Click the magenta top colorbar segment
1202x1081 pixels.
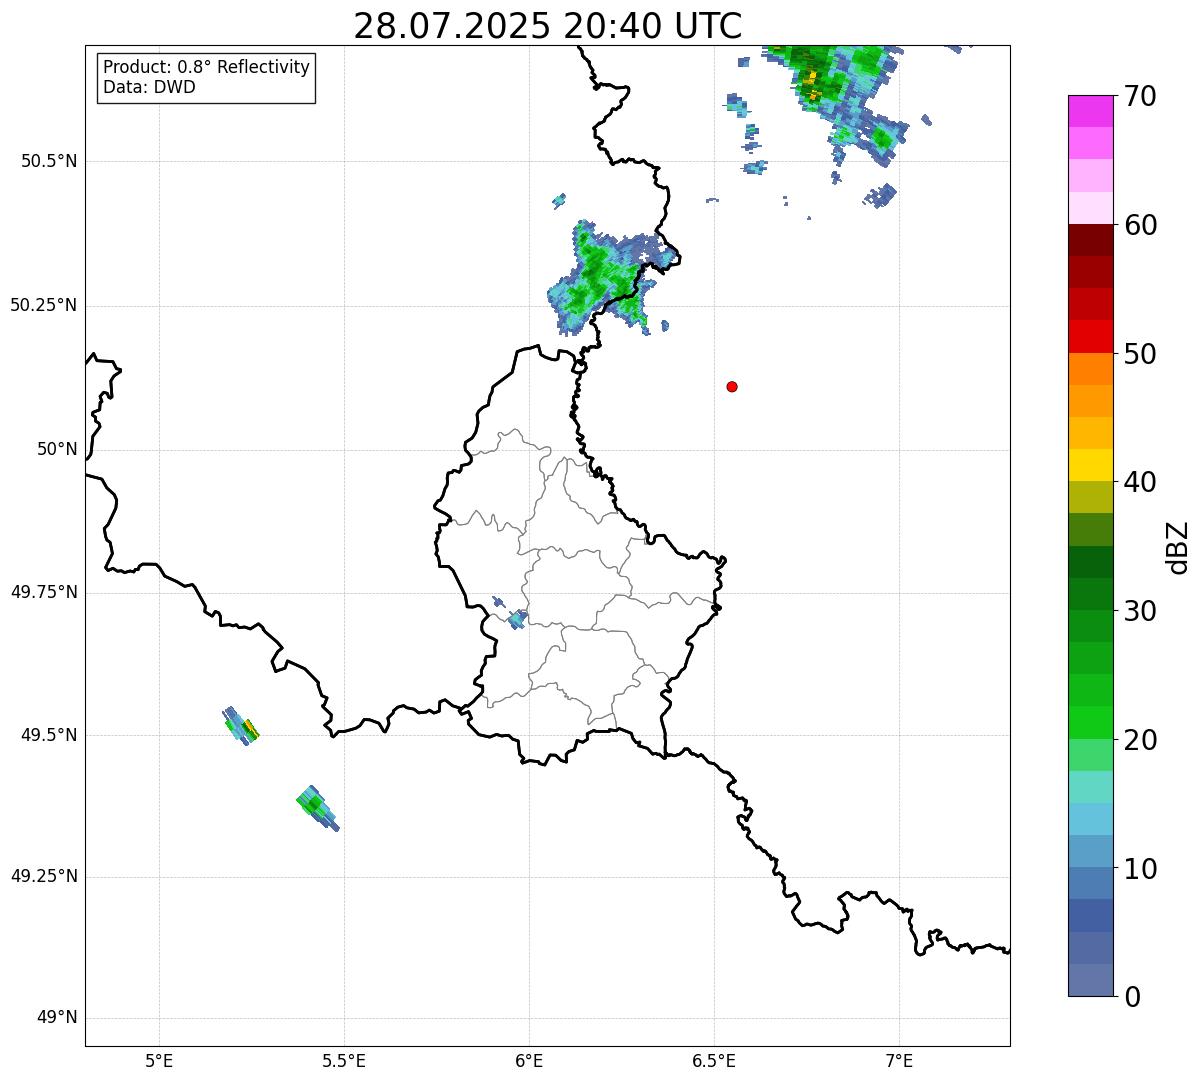pos(1091,111)
